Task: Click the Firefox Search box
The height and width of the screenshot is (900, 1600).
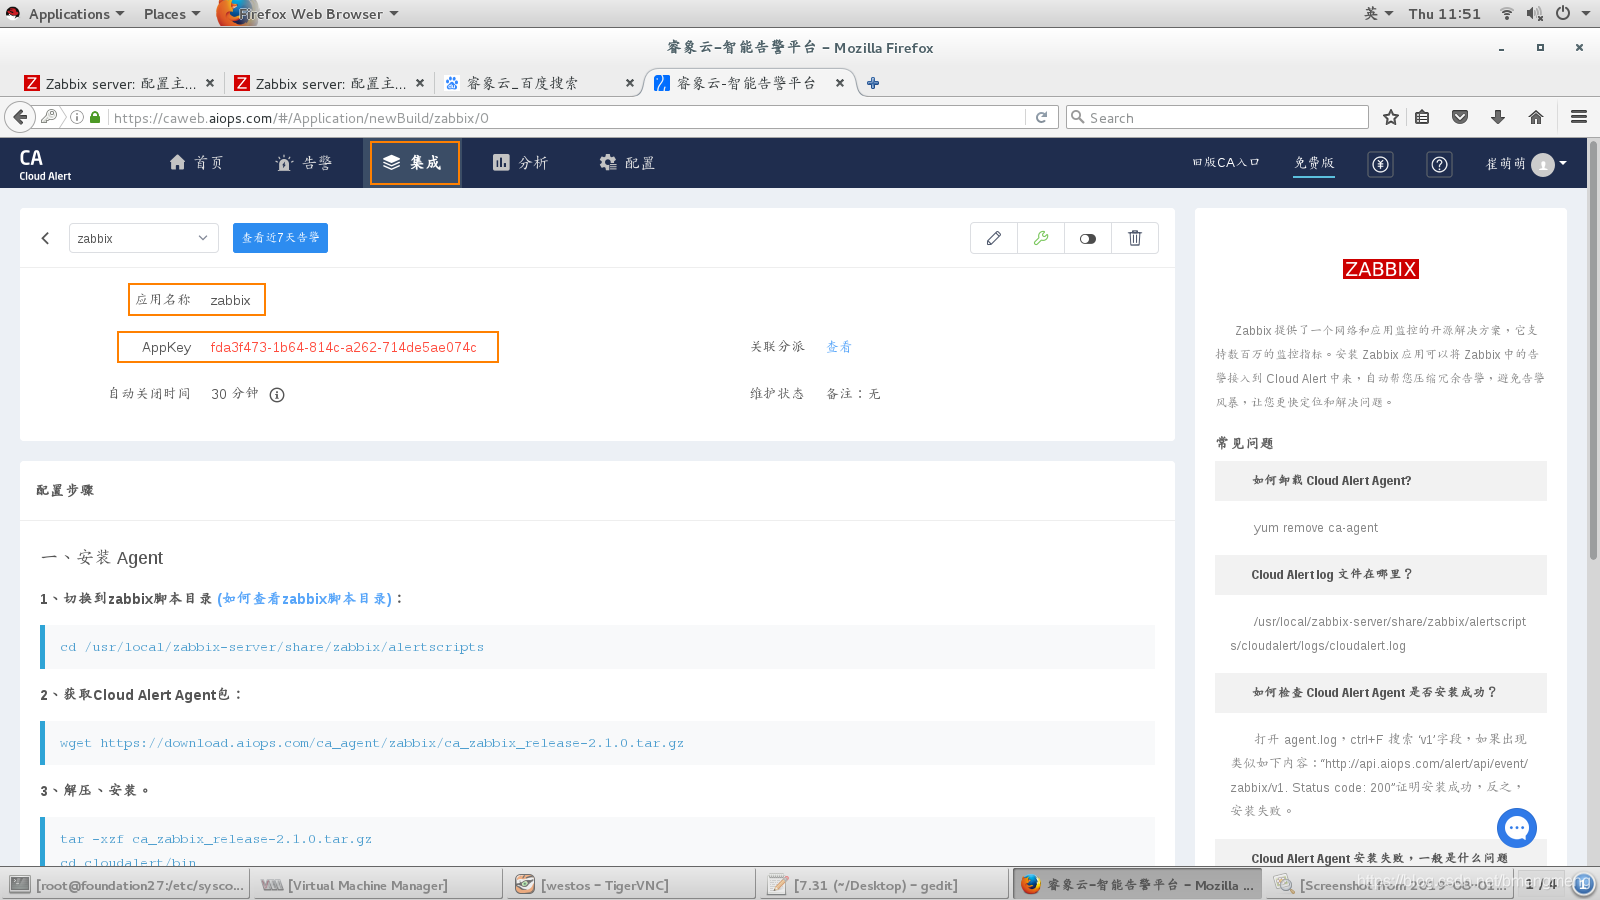Action: [x=1217, y=117]
